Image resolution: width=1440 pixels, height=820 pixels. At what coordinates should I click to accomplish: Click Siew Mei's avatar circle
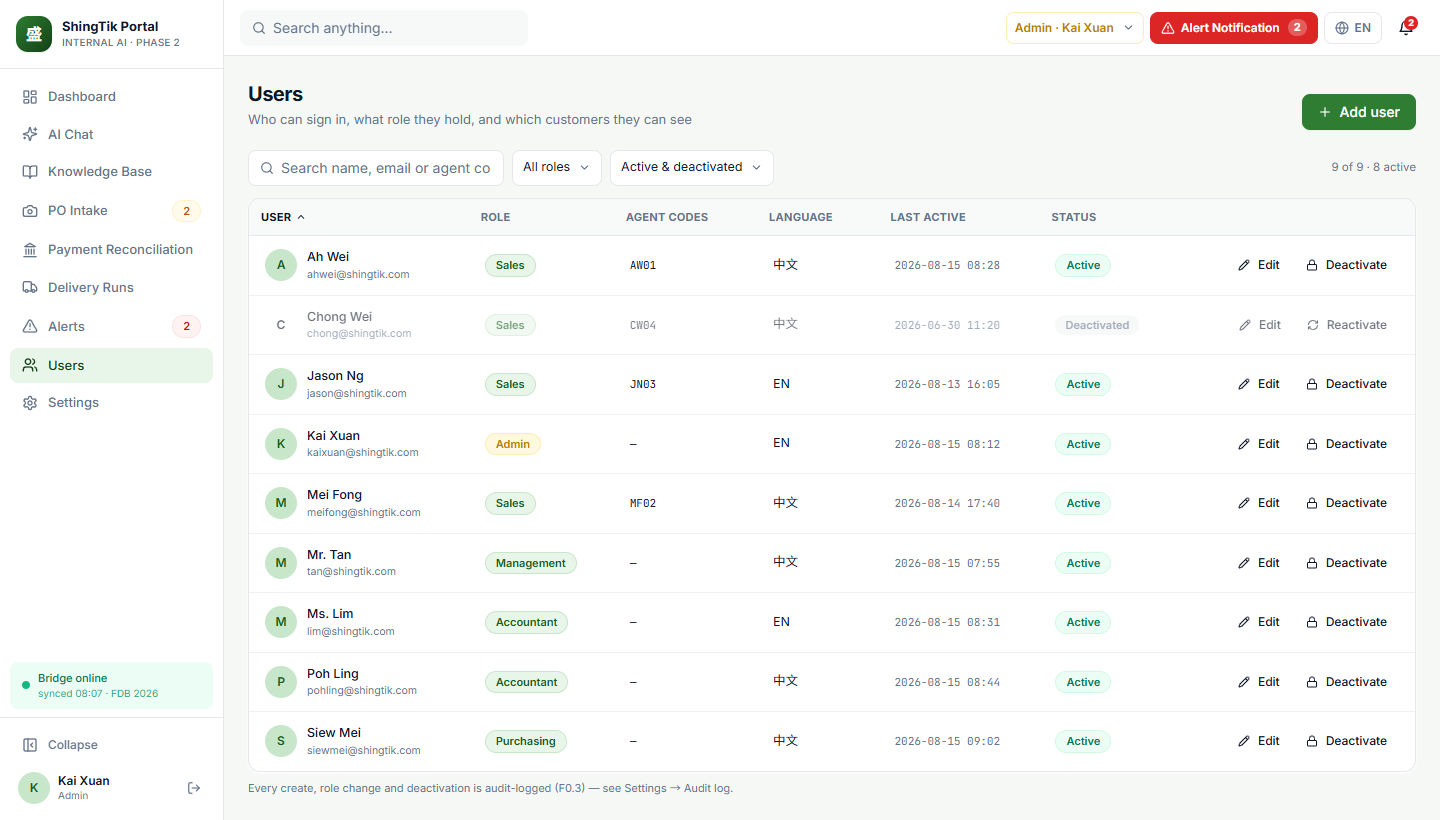point(281,741)
